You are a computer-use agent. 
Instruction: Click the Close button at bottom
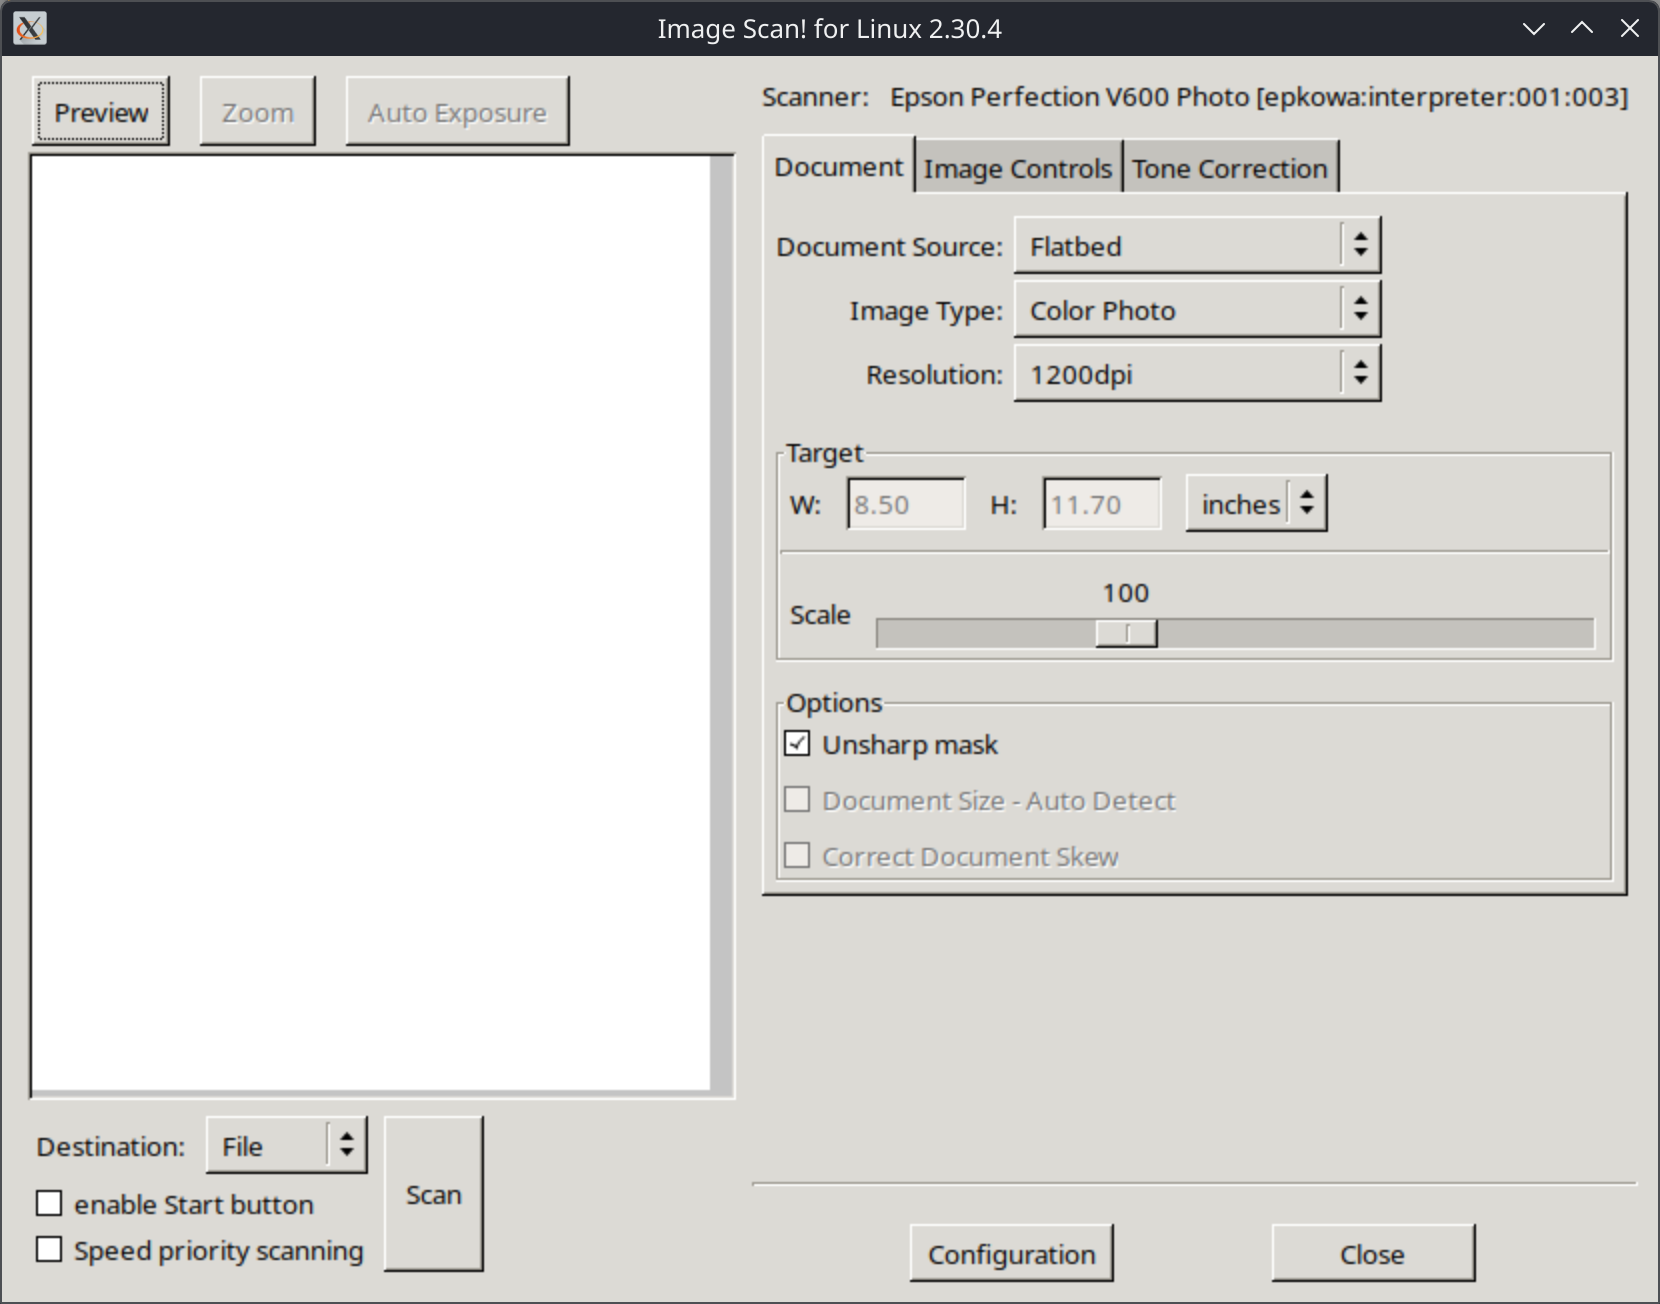click(1372, 1253)
